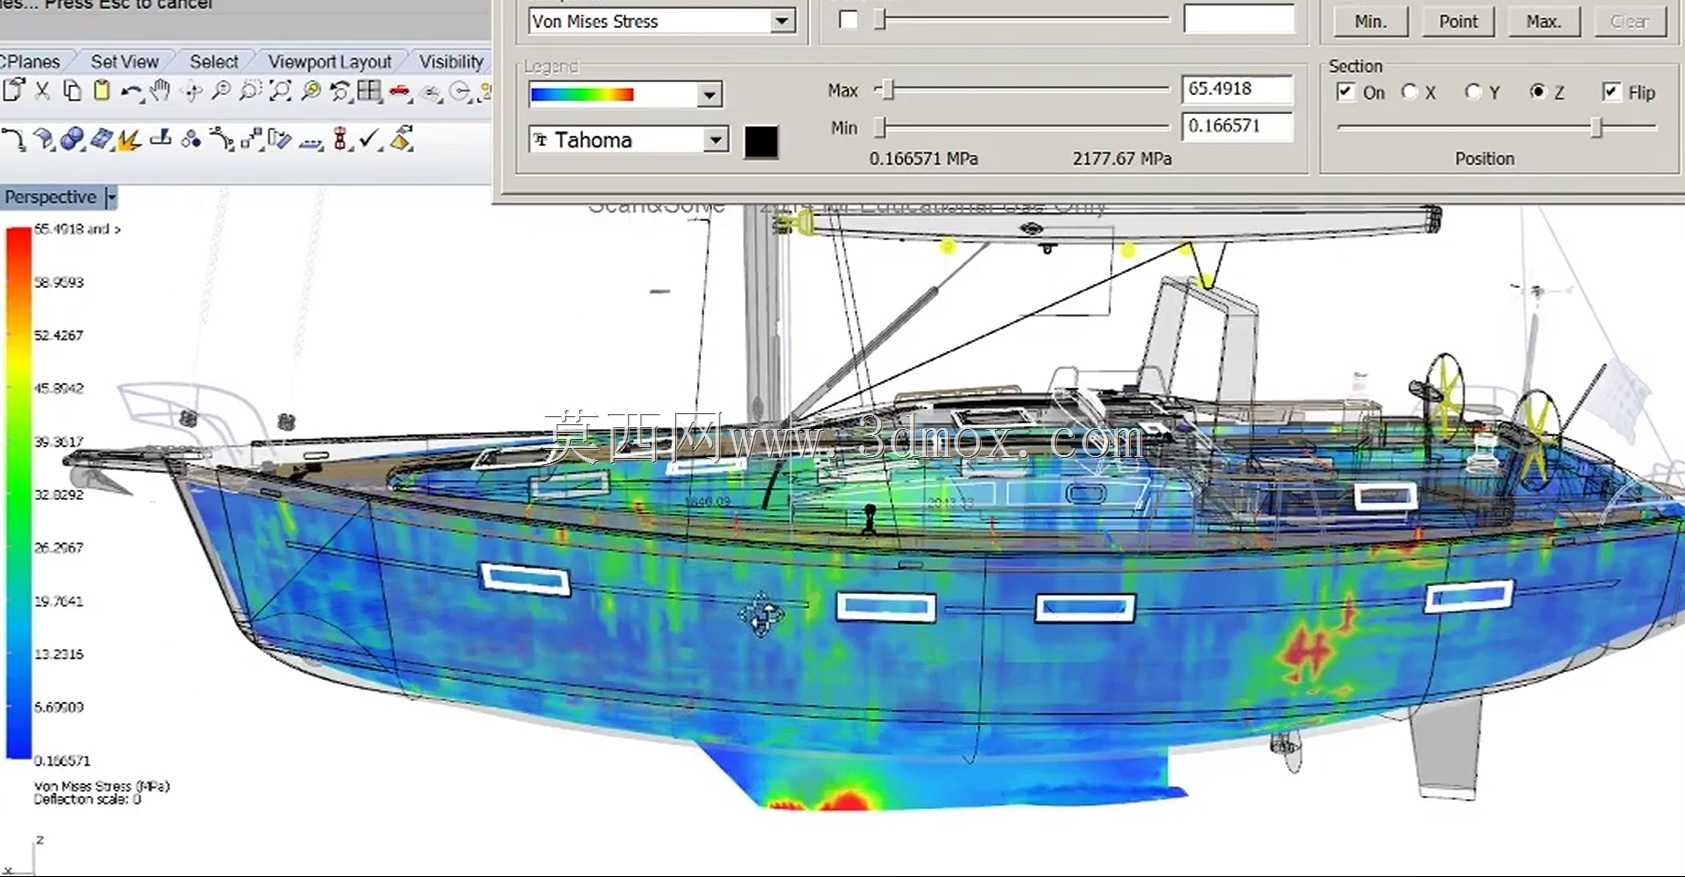Click the Copy icon in the toolbar
The image size is (1685, 877).
[x=72, y=91]
